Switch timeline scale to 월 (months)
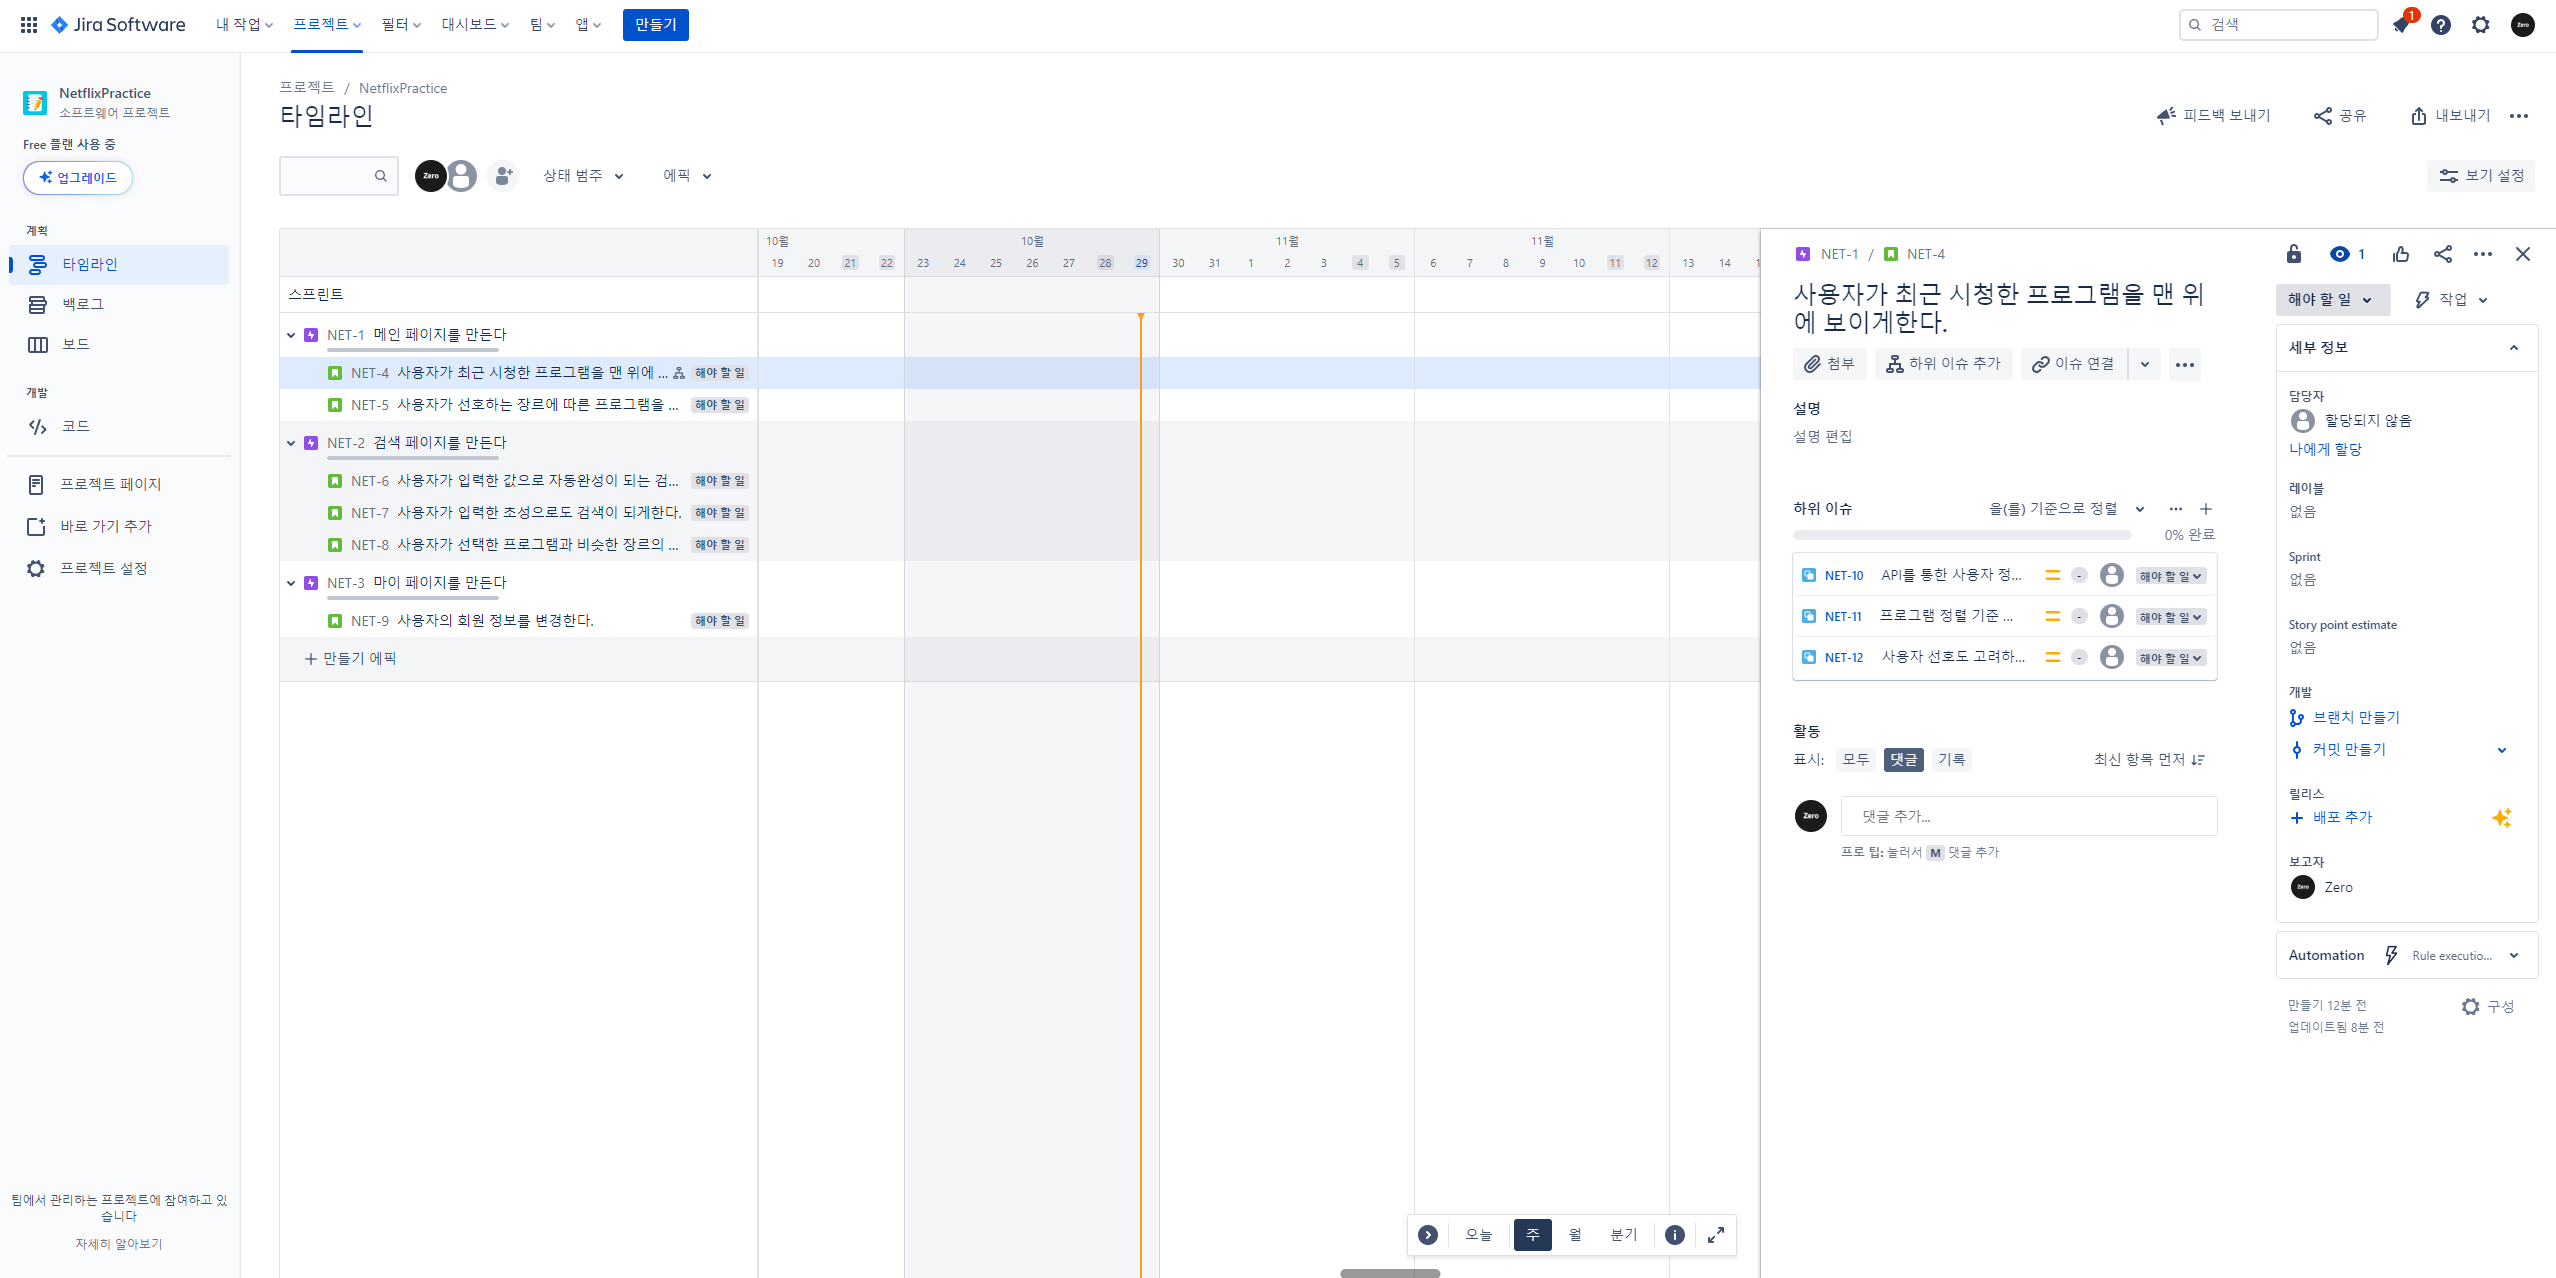This screenshot has height=1278, width=2556. [x=1575, y=1235]
